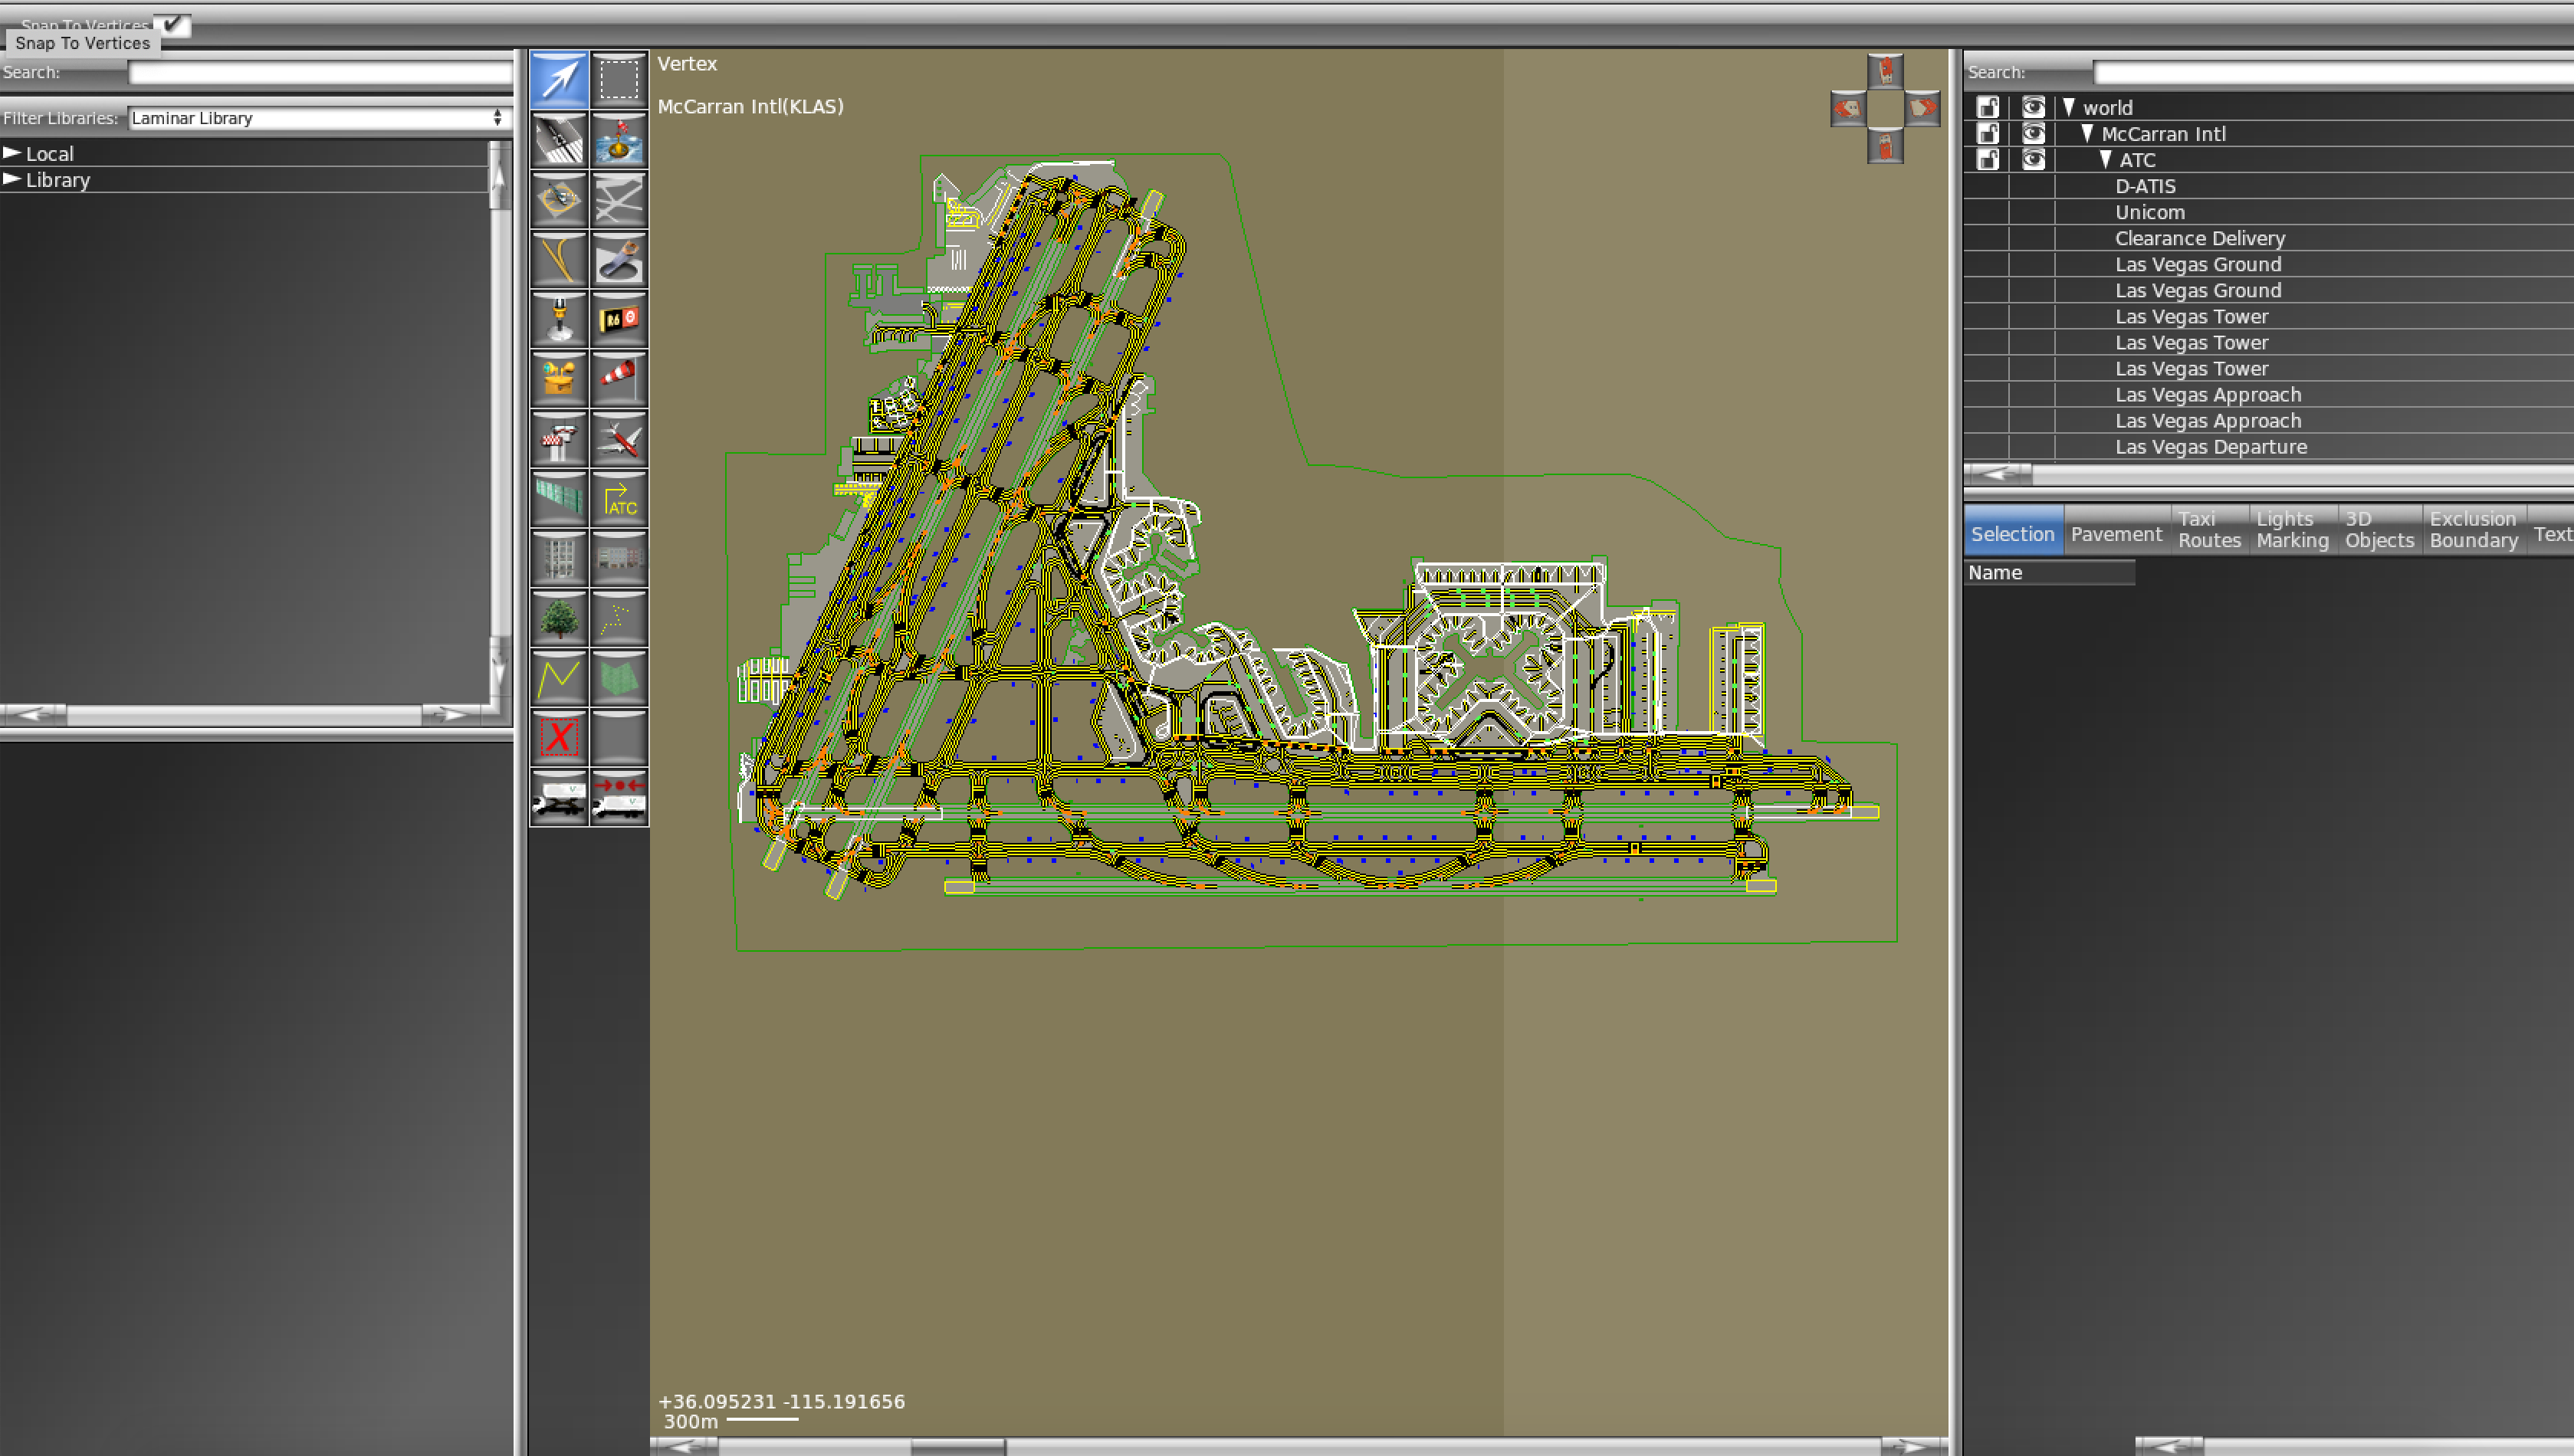
Task: Select the Tower Viewpoint tool
Action: click(x=558, y=438)
